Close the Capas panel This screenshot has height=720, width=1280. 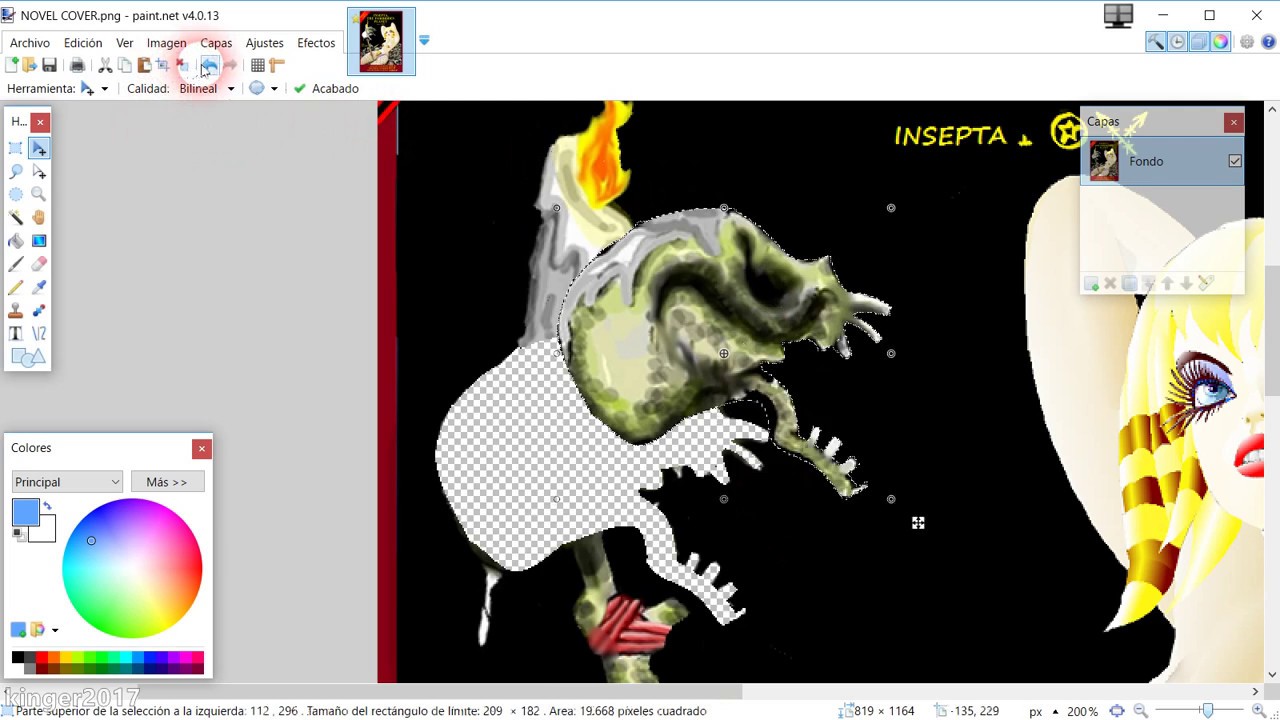1234,122
